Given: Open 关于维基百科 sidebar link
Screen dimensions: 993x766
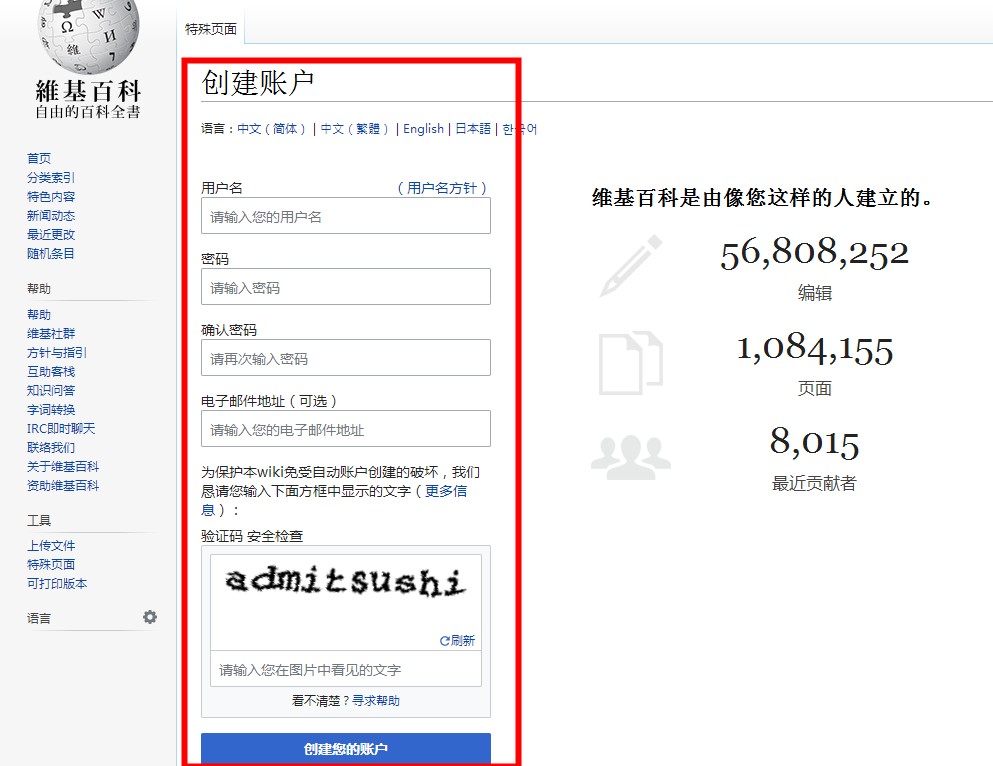Looking at the screenshot, I should (x=63, y=467).
